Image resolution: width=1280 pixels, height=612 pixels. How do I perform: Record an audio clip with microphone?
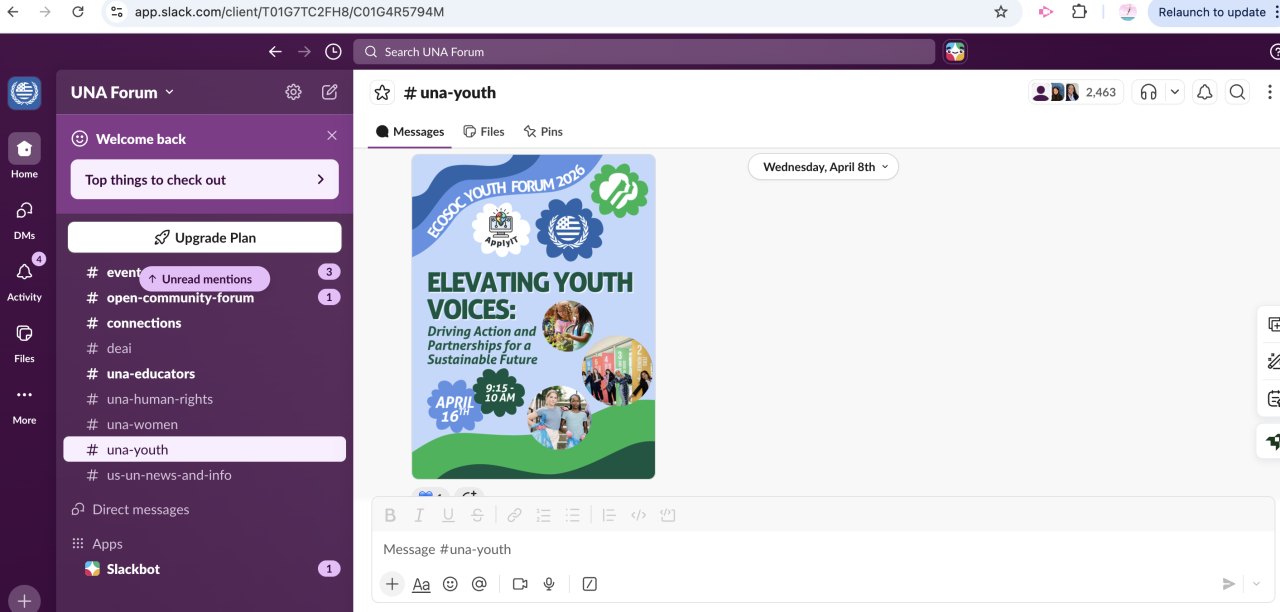(x=549, y=584)
